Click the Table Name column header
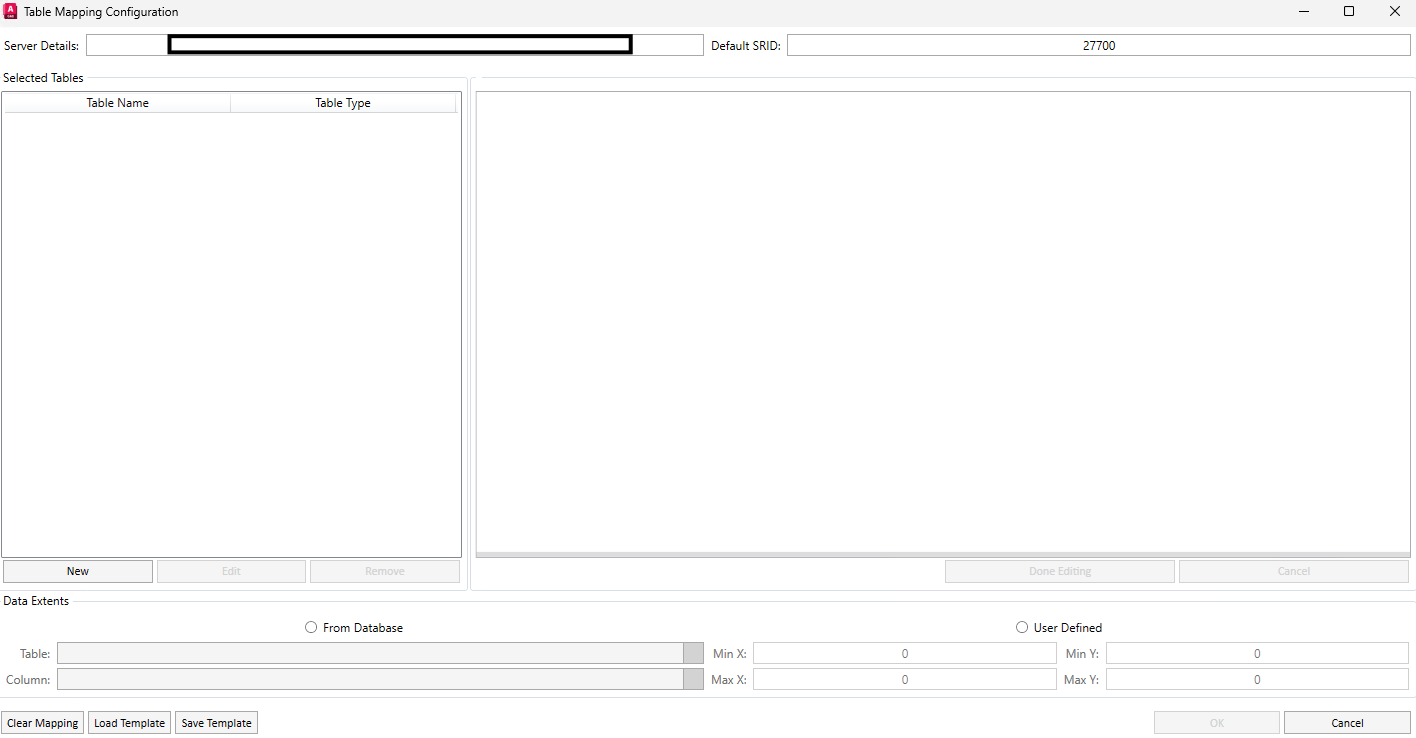 tap(117, 102)
